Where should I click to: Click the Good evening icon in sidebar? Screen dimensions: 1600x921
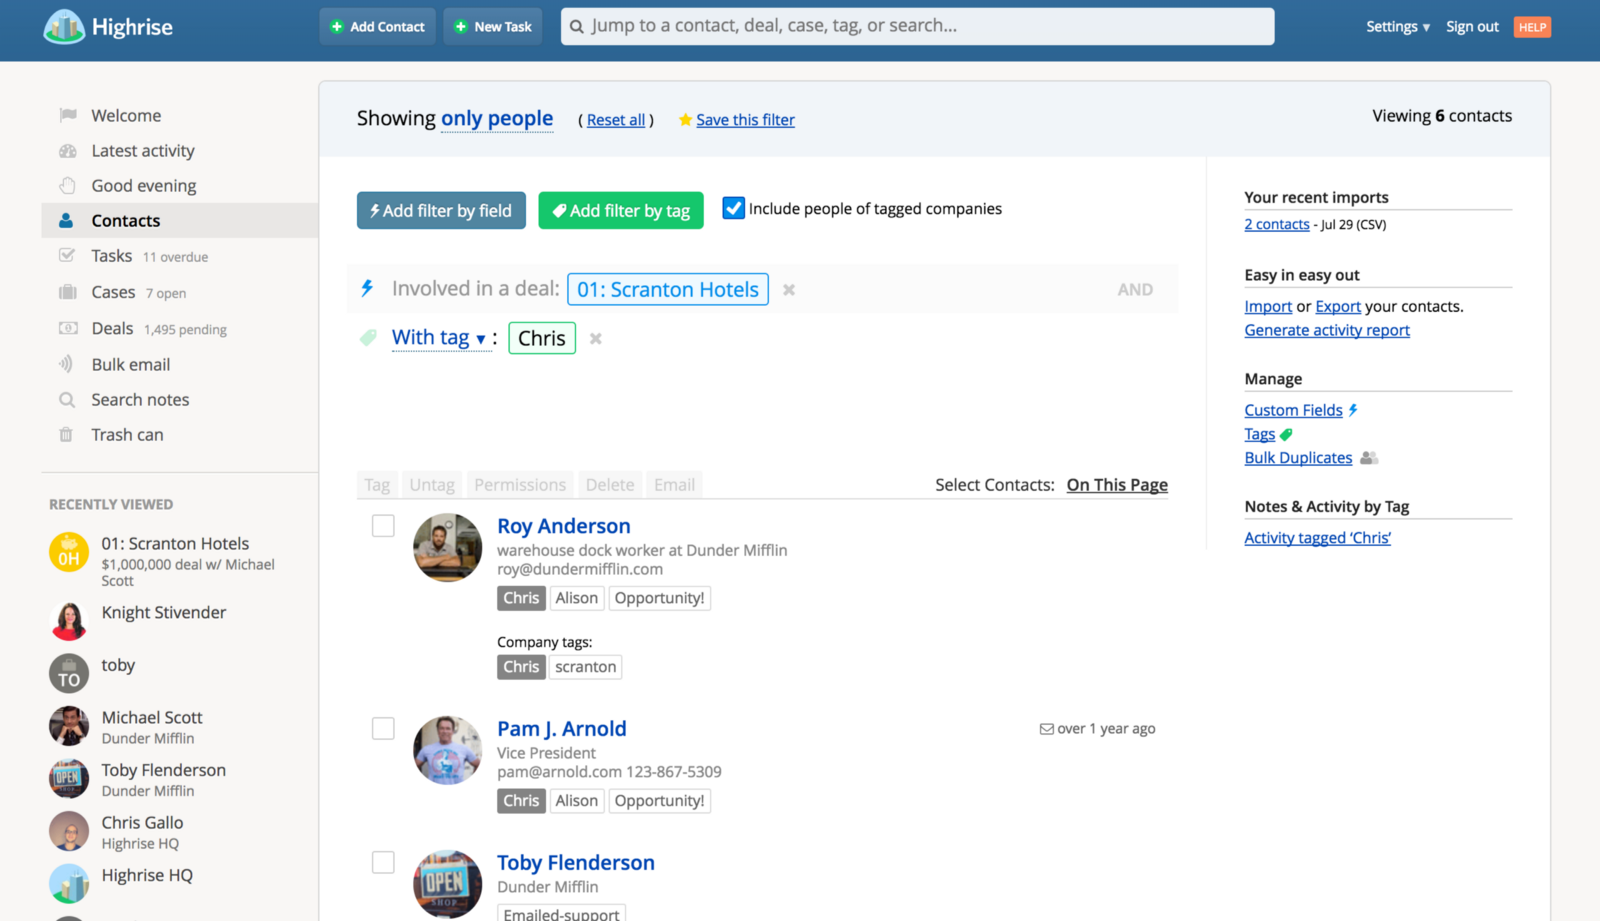pos(68,186)
